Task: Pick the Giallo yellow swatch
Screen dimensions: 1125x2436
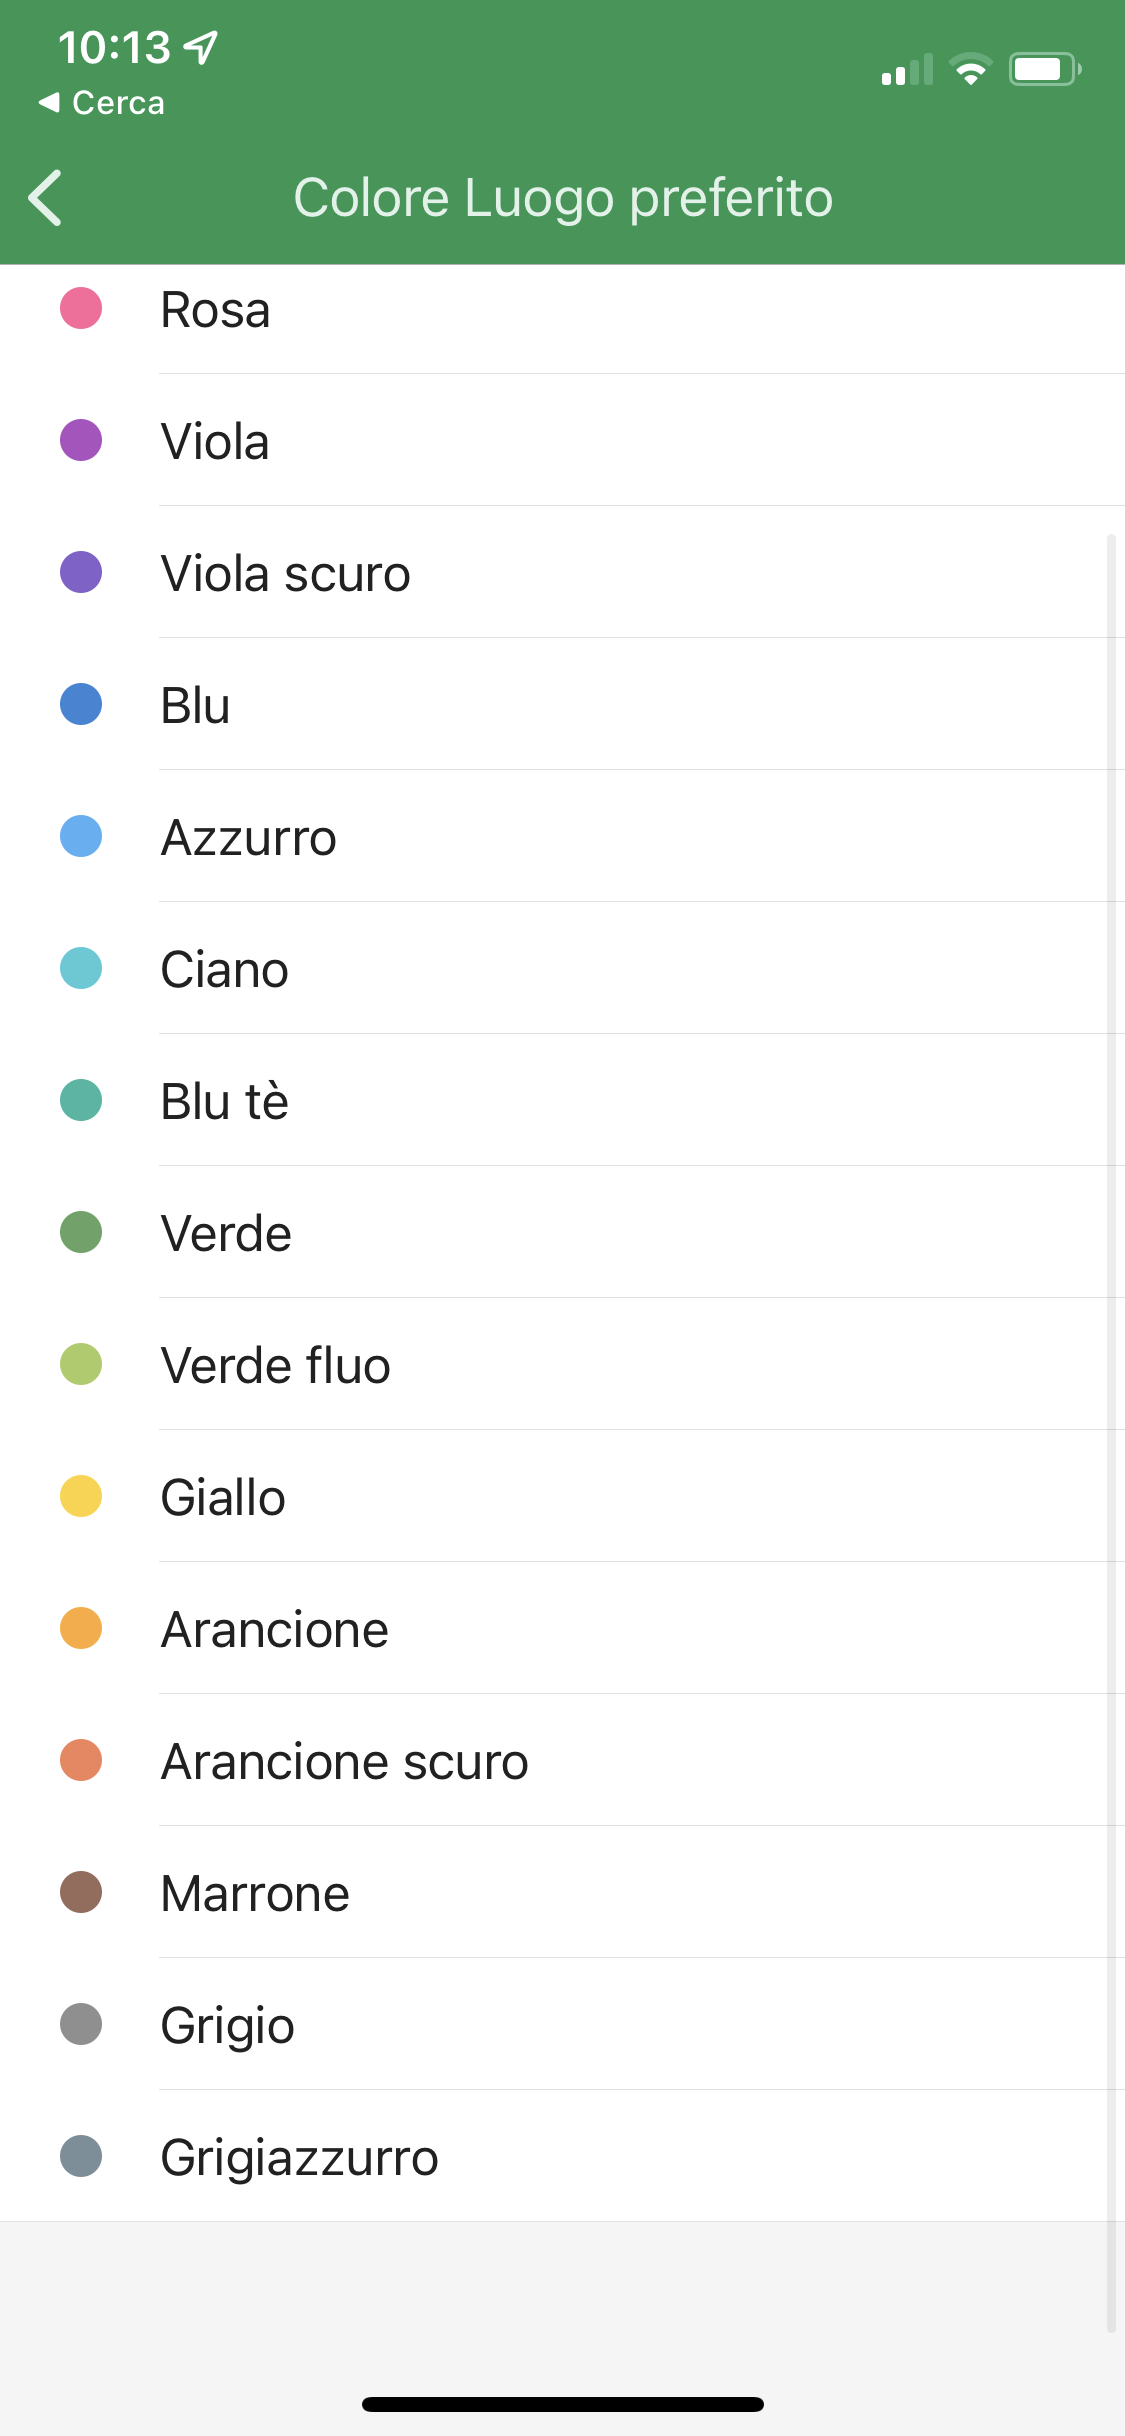Action: [81, 1496]
